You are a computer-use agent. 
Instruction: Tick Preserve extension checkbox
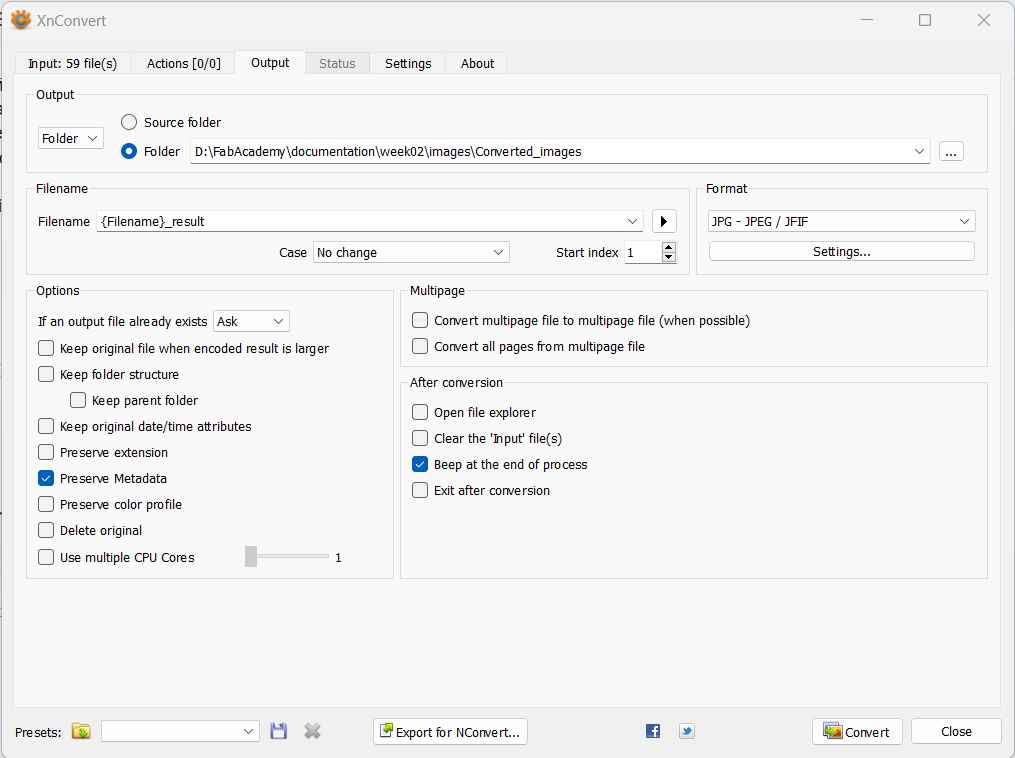pos(46,452)
